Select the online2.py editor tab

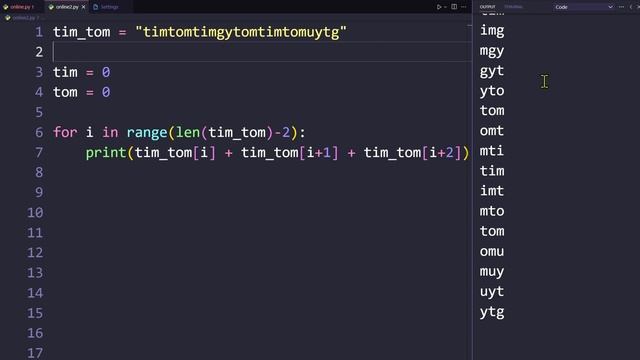coord(67,7)
